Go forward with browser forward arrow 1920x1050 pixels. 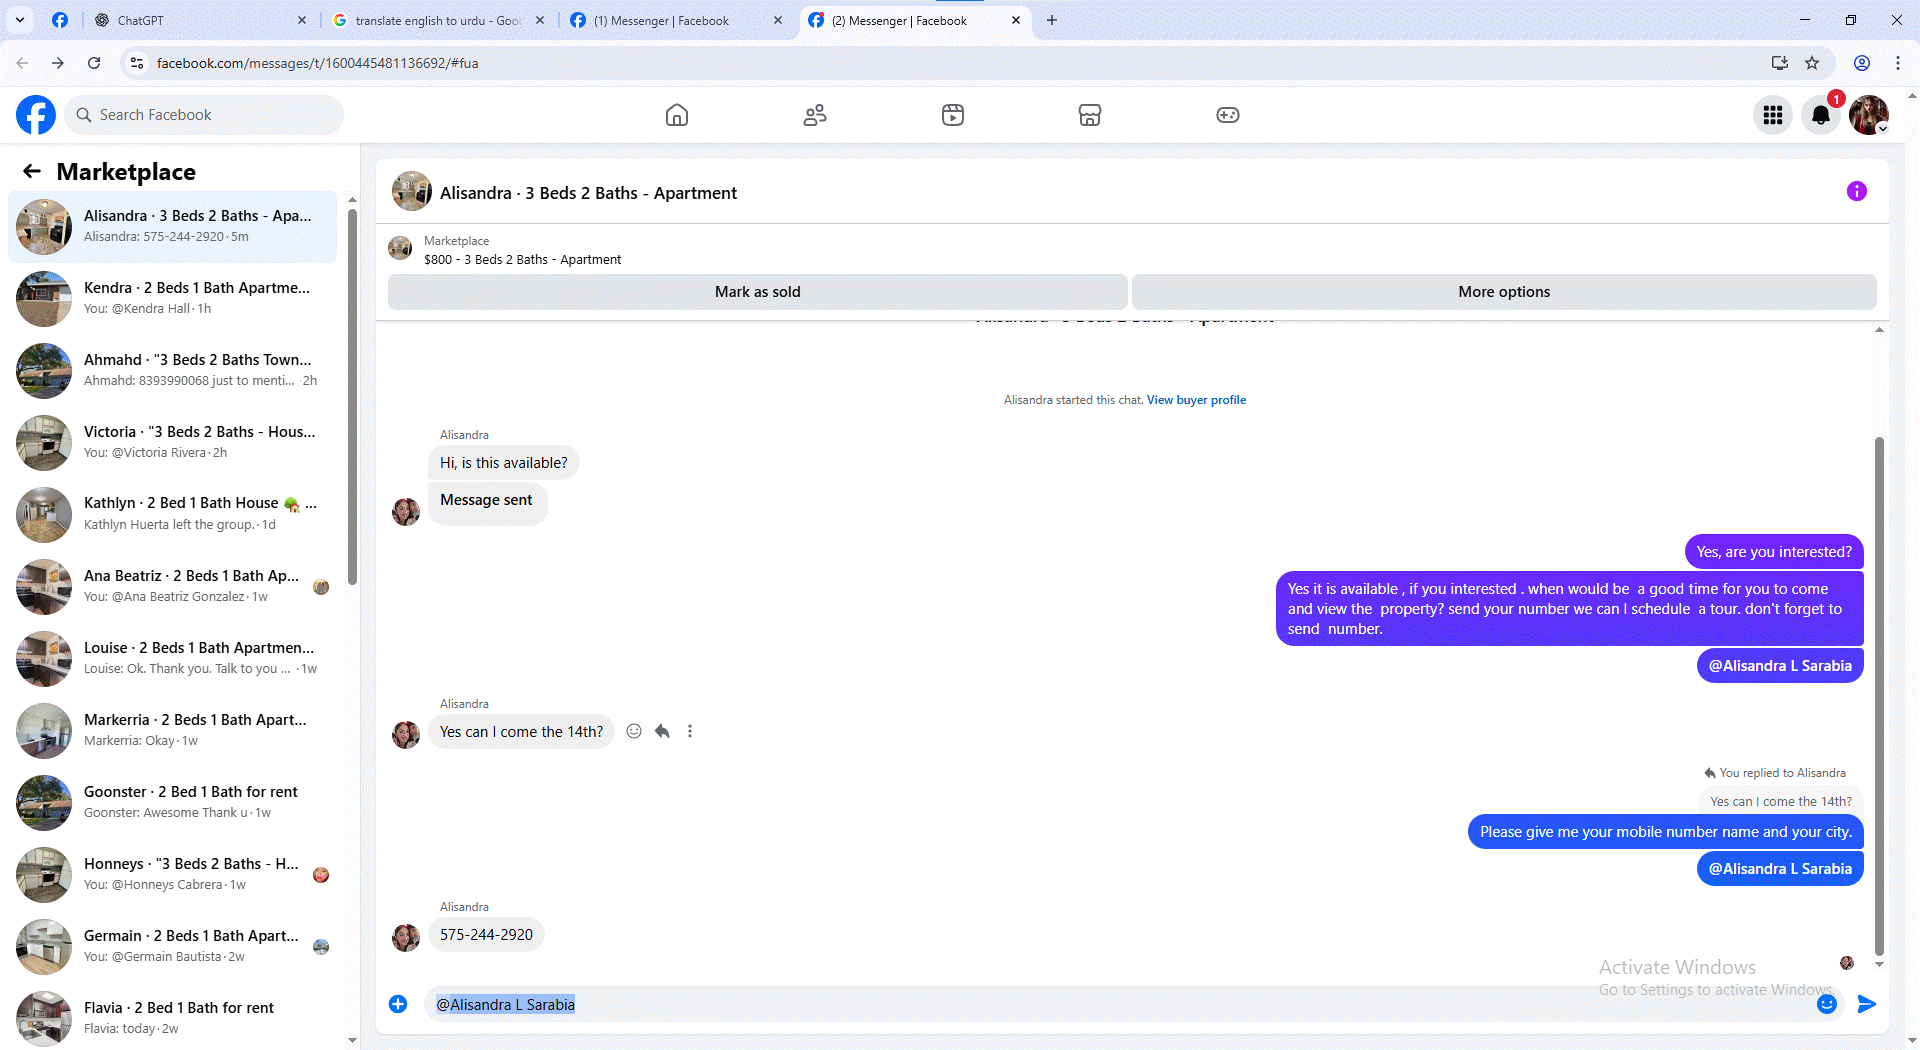click(x=58, y=63)
